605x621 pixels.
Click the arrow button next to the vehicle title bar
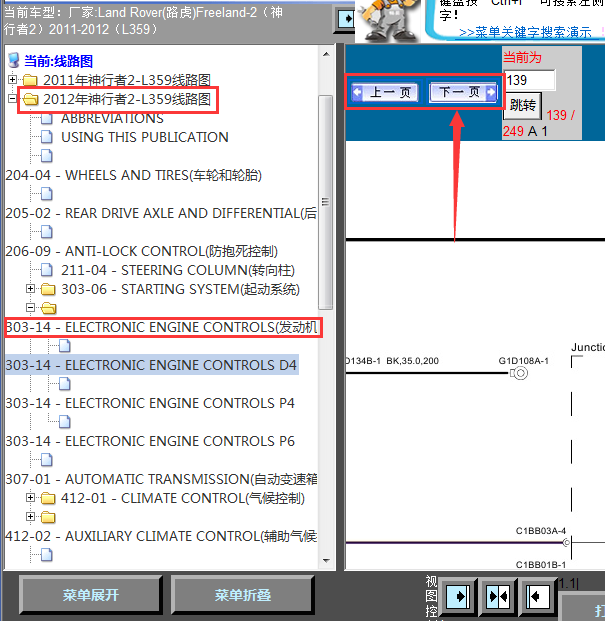pyautogui.click(x=346, y=19)
